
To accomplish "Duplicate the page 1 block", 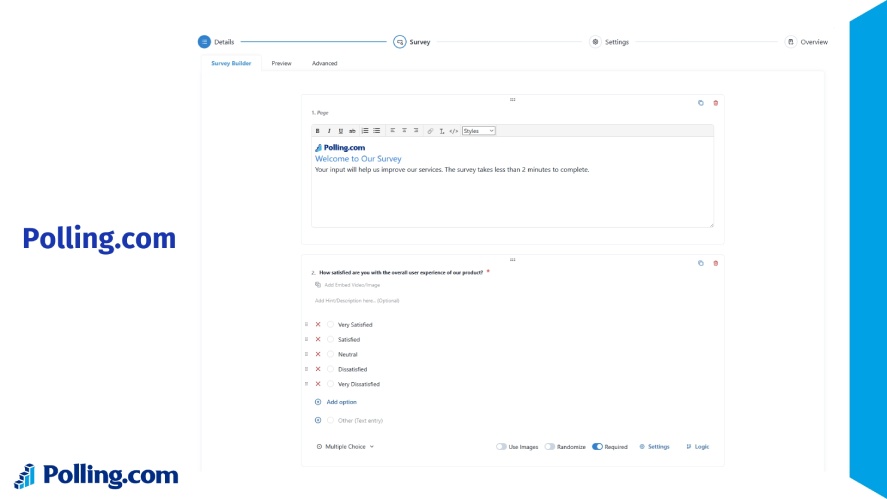I will tap(700, 103).
